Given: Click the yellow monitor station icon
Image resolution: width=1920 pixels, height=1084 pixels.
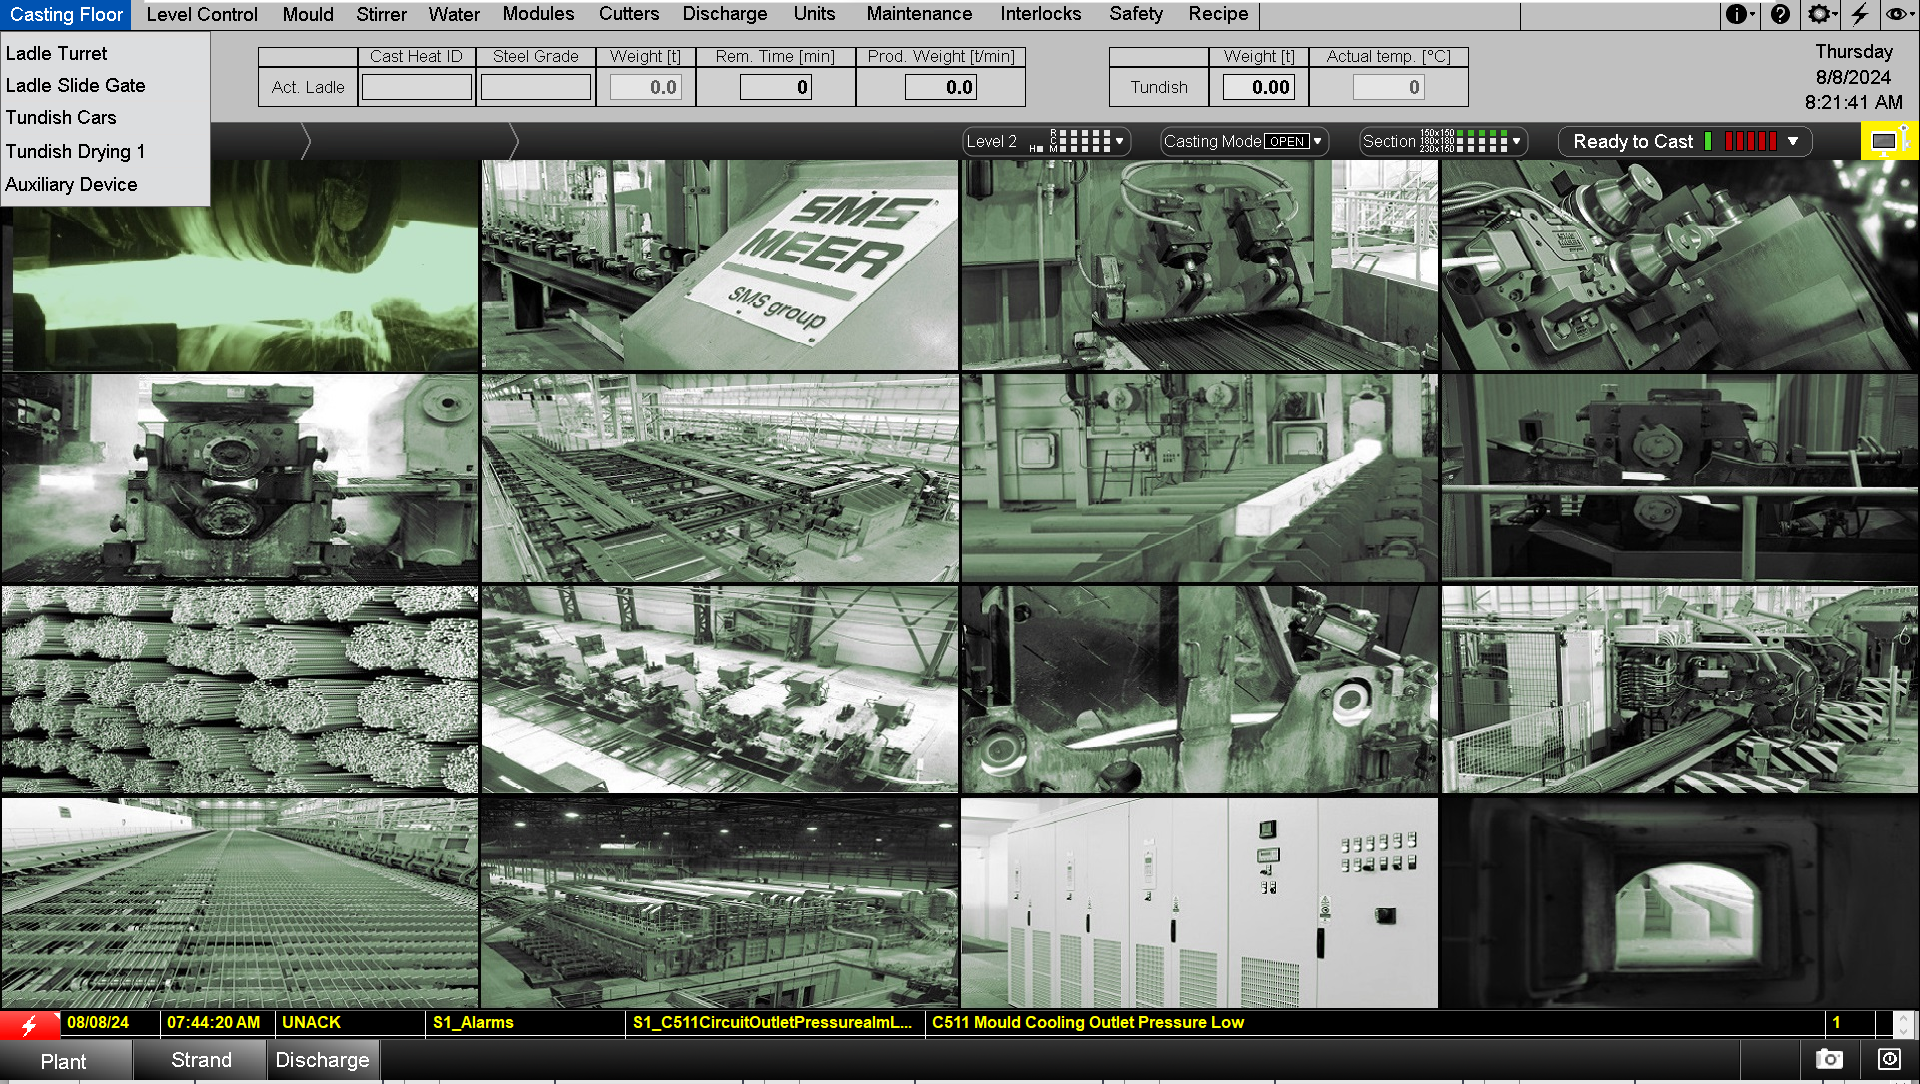Looking at the screenshot, I should (x=1888, y=141).
